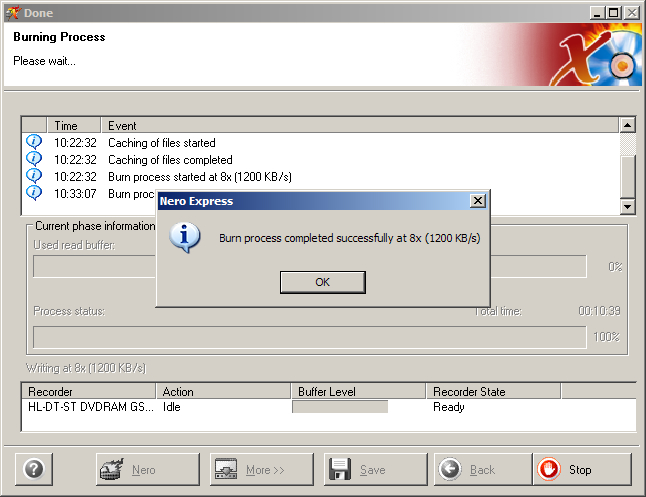Click the blue info bubble icon in dialog
646x497 pixels.
pyautogui.click(x=185, y=238)
